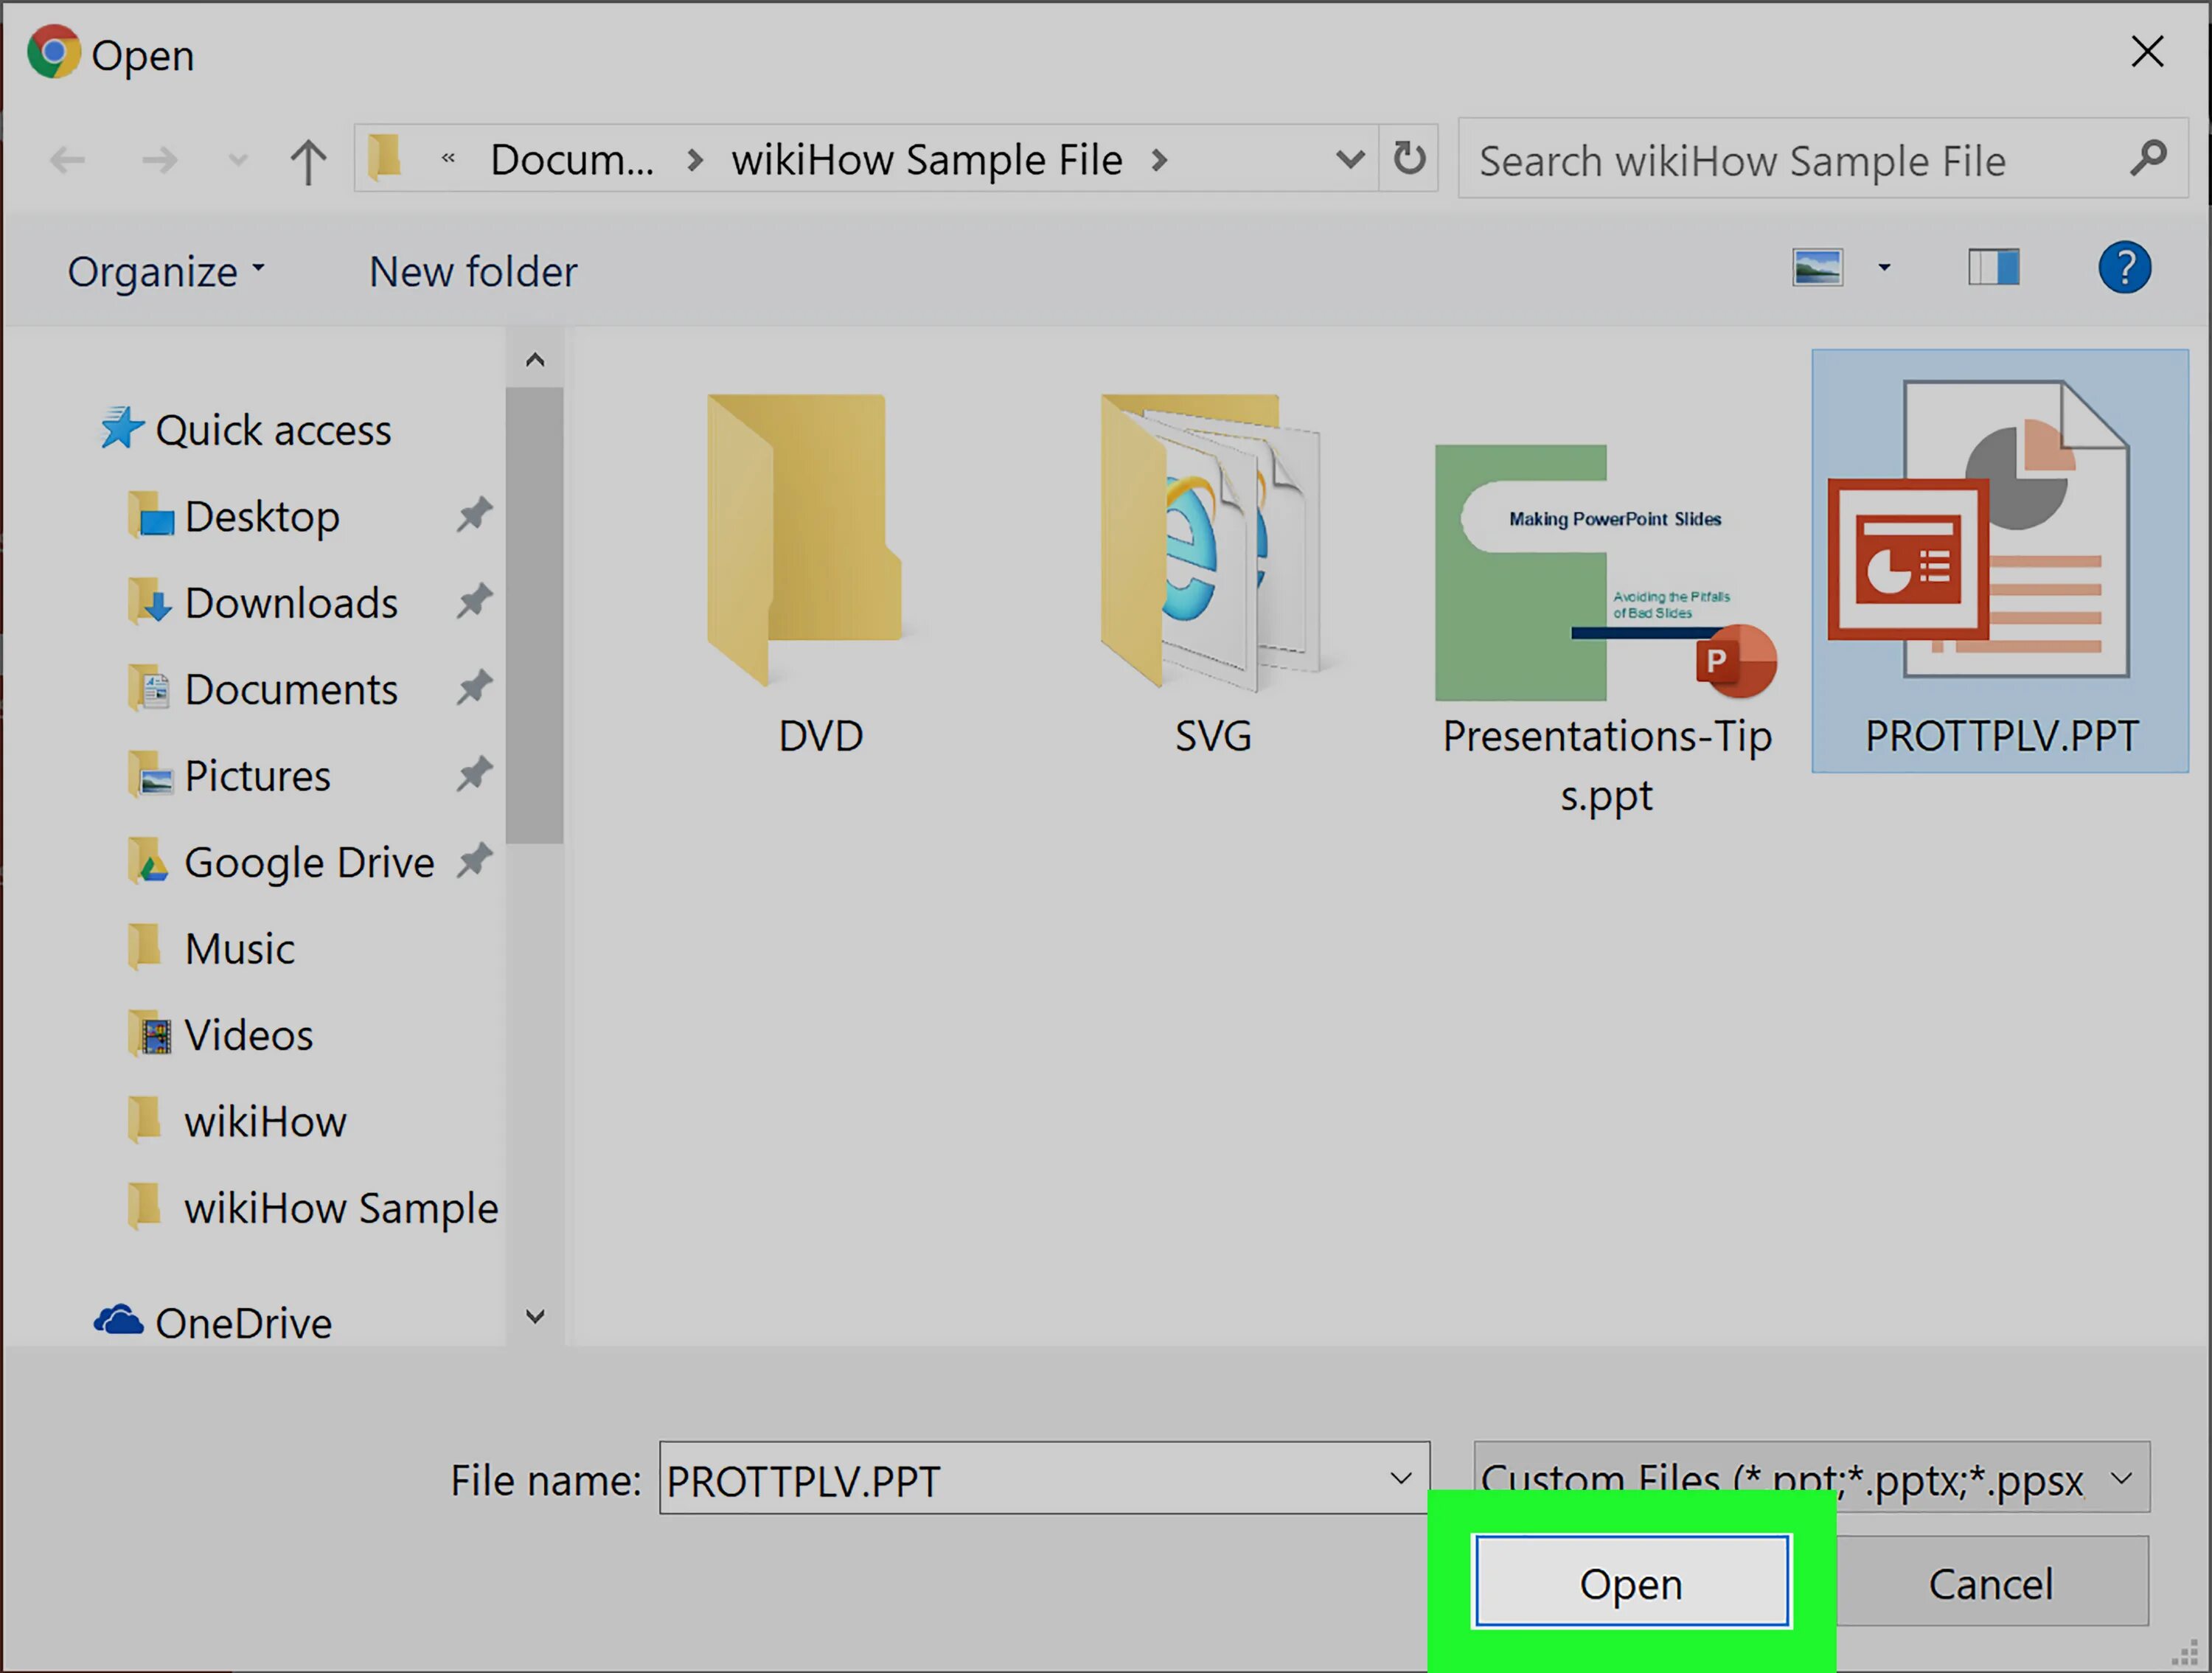Select Docum... breadcrumb in address bar
Screen dimensions: 2212x1673
[x=572, y=160]
